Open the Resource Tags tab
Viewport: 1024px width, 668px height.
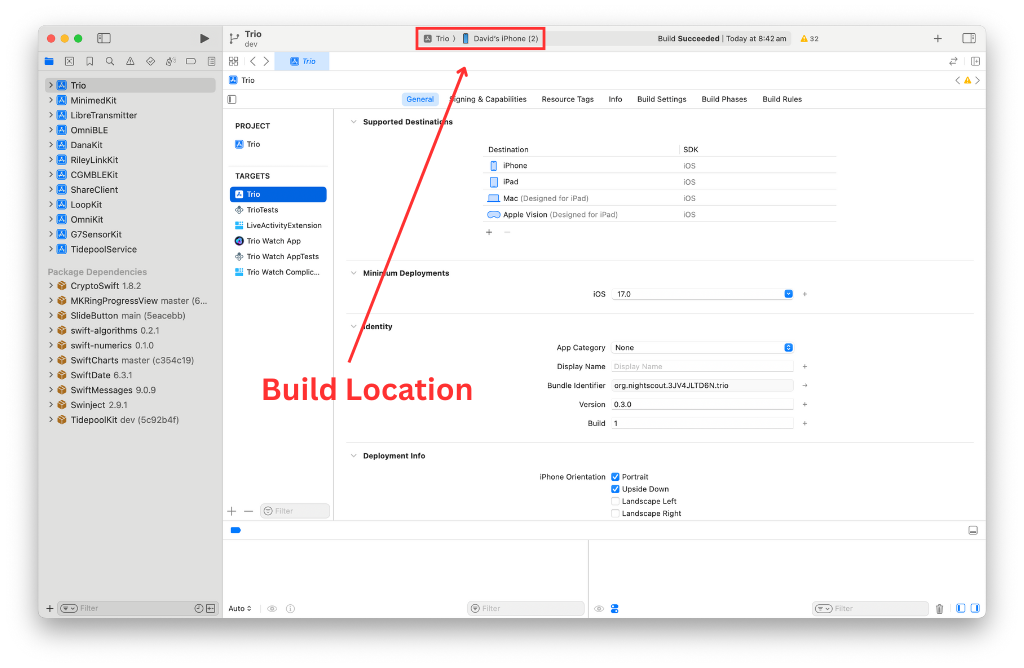click(x=568, y=99)
